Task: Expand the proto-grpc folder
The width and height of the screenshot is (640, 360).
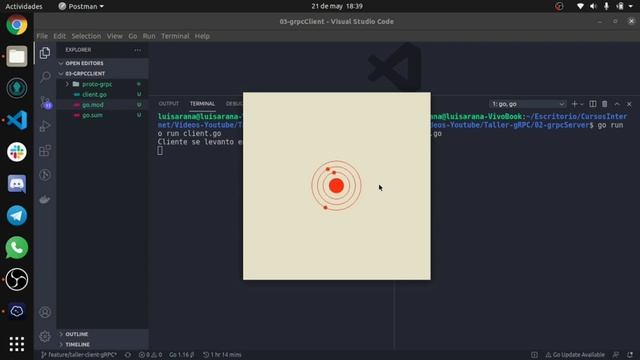Action: point(102,84)
